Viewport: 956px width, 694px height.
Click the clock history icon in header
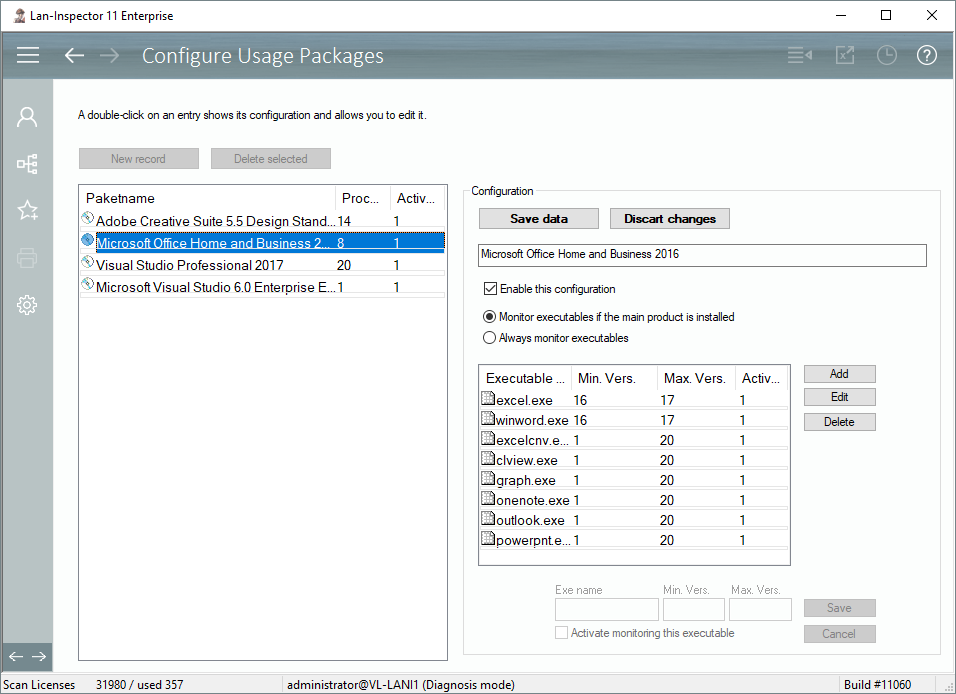[x=886, y=55]
